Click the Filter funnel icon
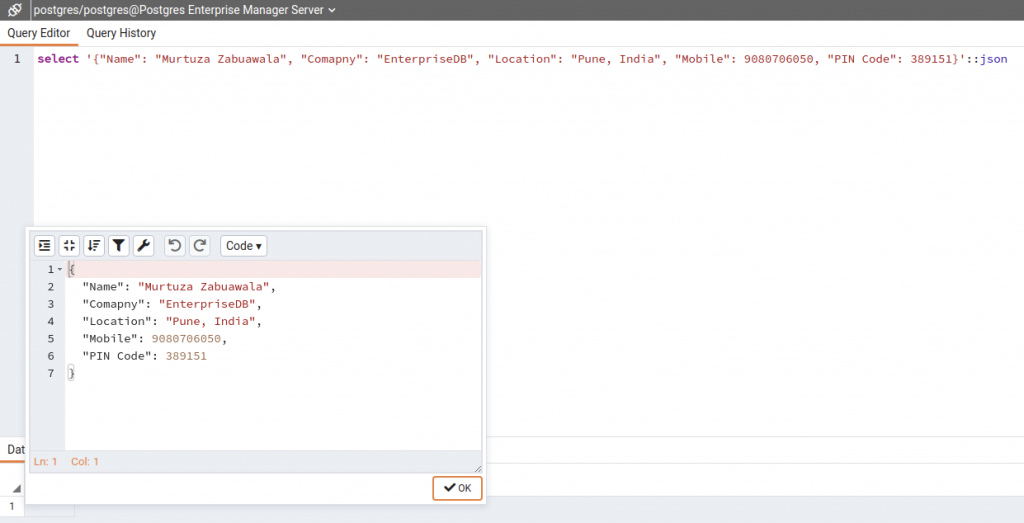 pos(118,246)
